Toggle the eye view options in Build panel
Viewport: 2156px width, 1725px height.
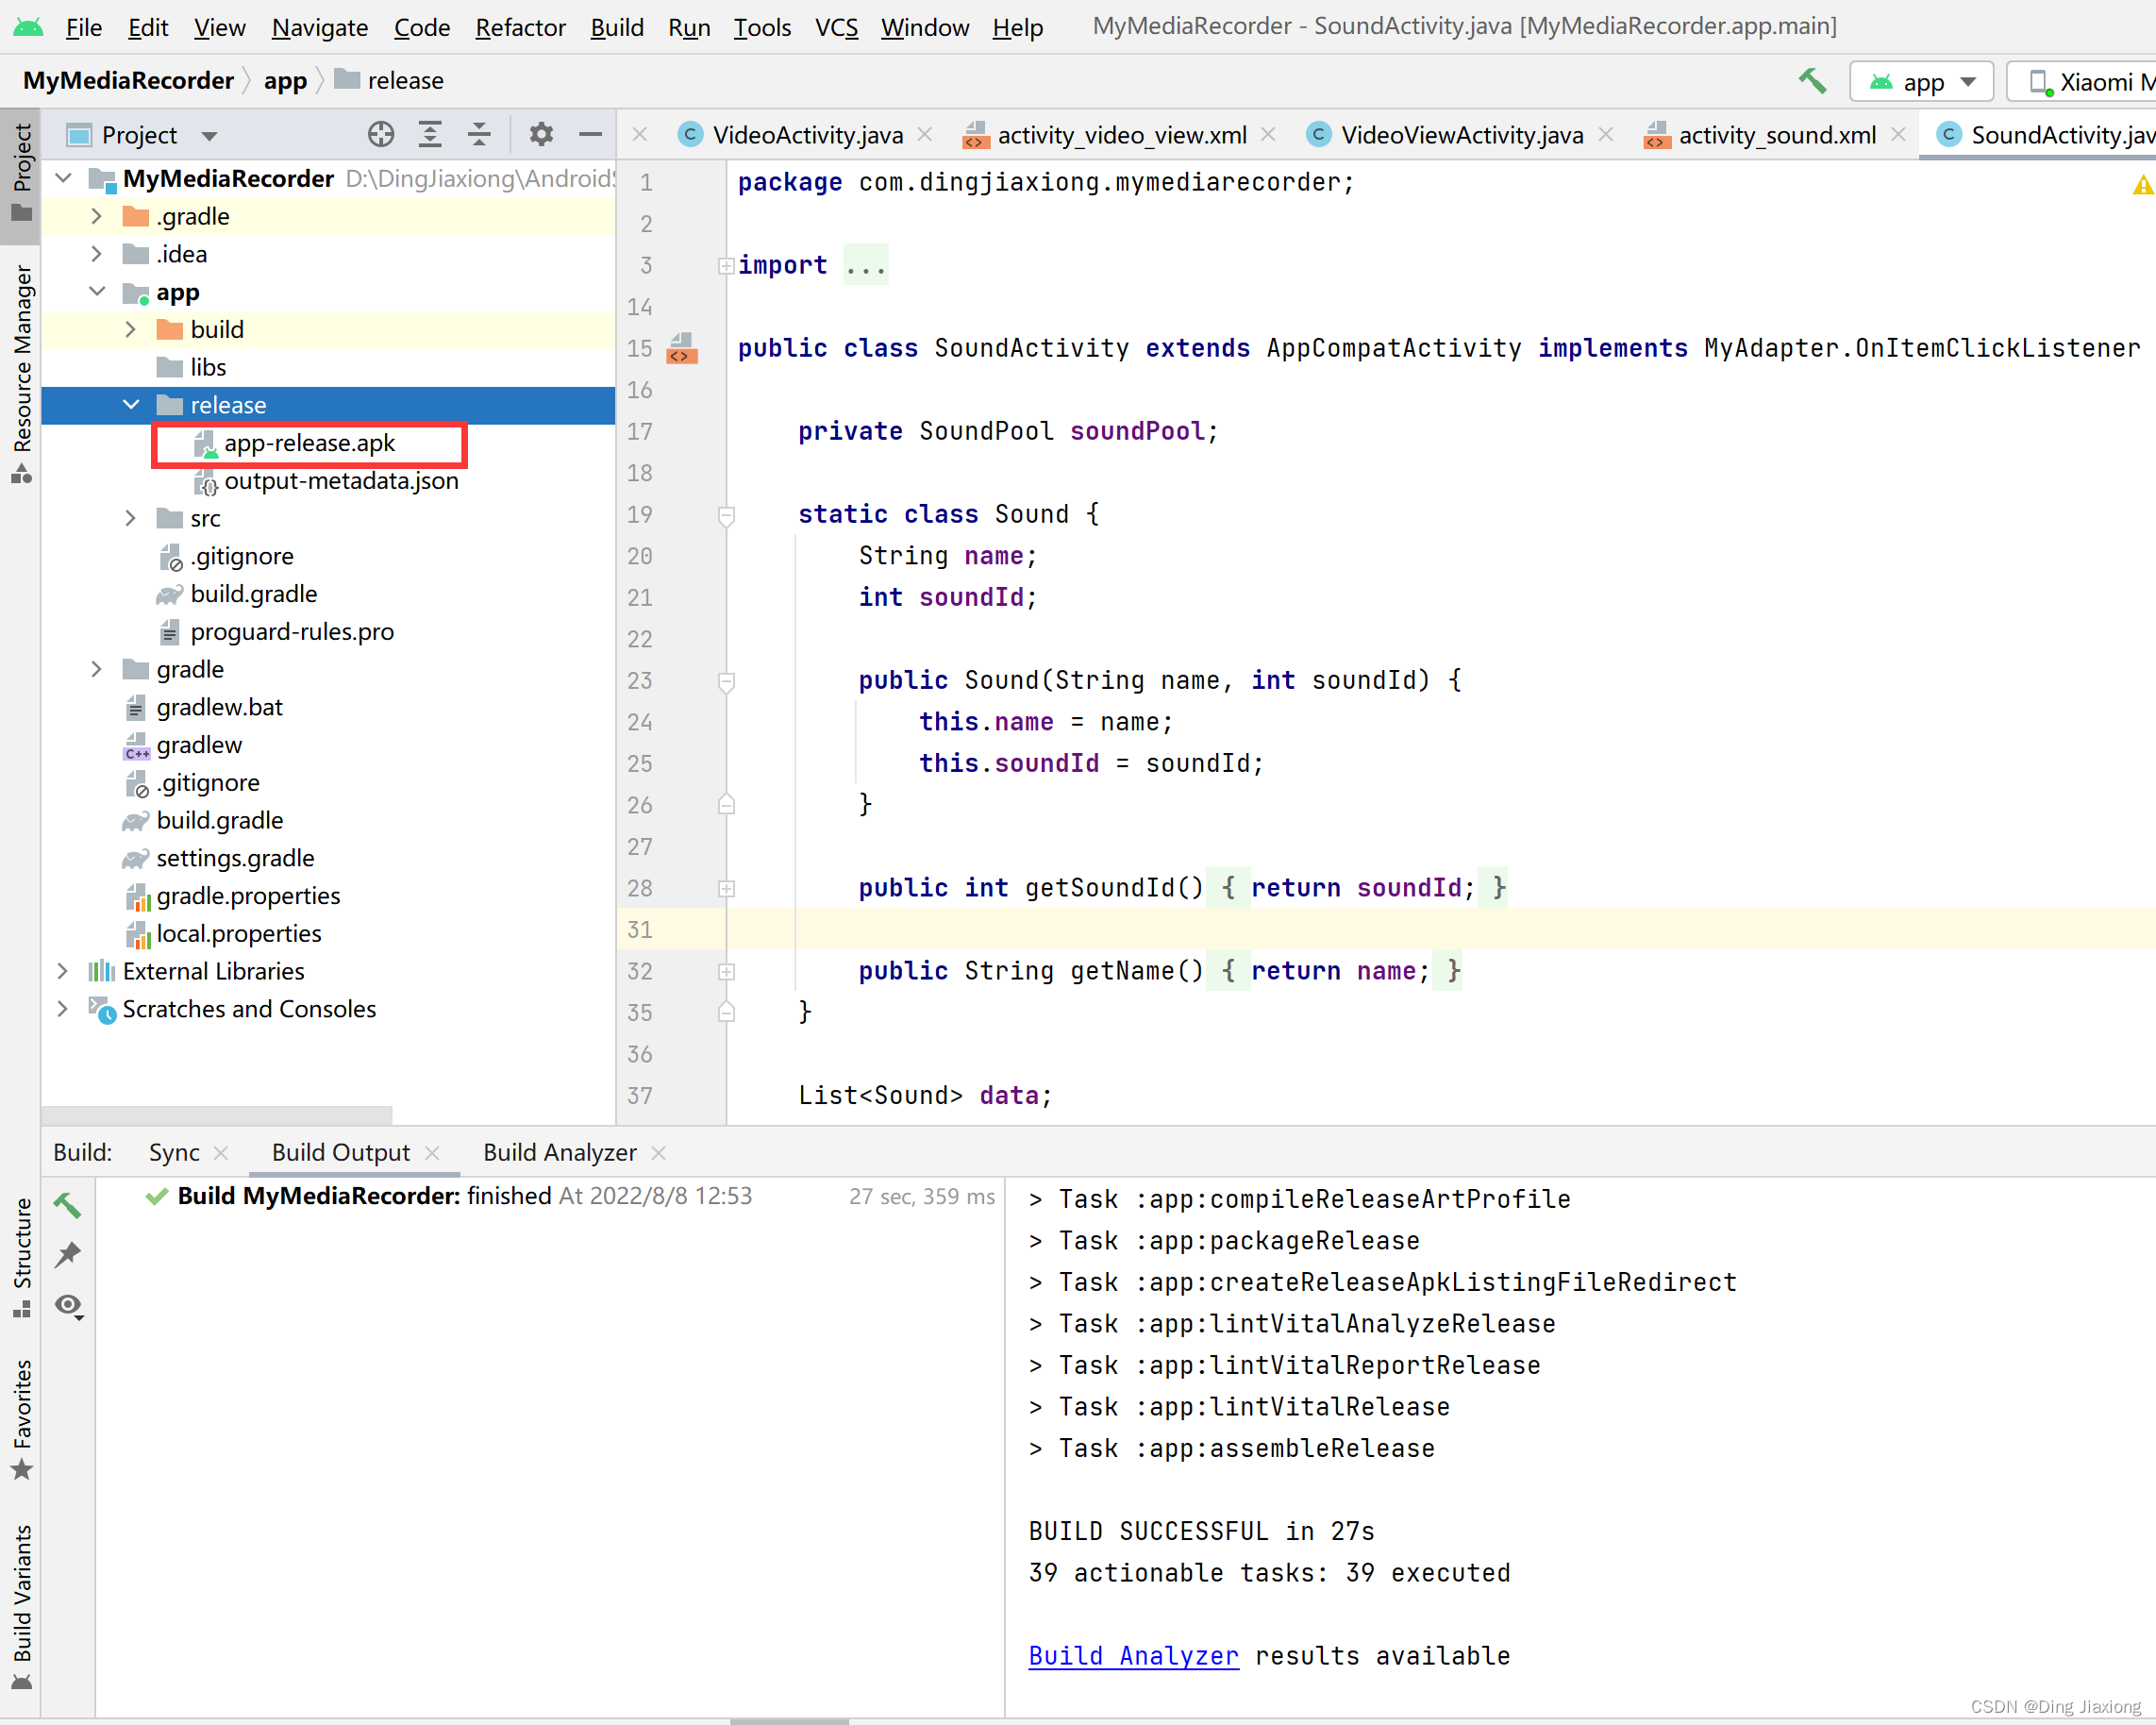(x=68, y=1306)
